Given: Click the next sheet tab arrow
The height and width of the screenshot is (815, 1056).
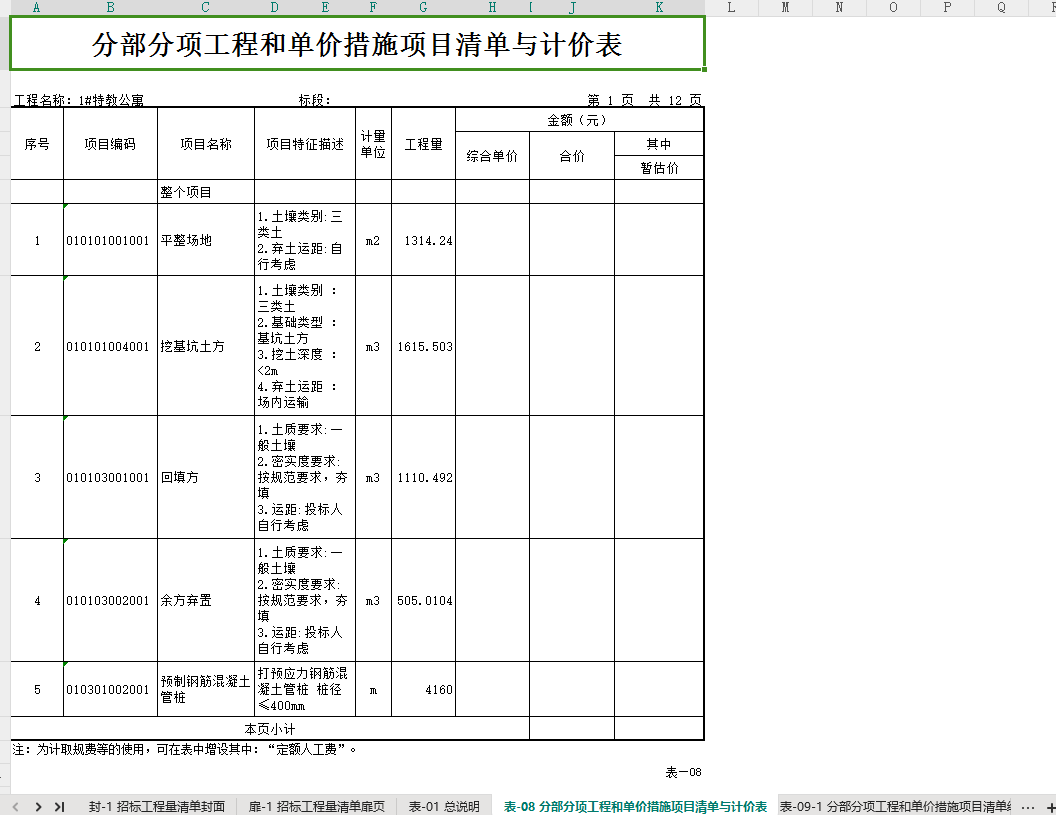Looking at the screenshot, I should [38, 806].
